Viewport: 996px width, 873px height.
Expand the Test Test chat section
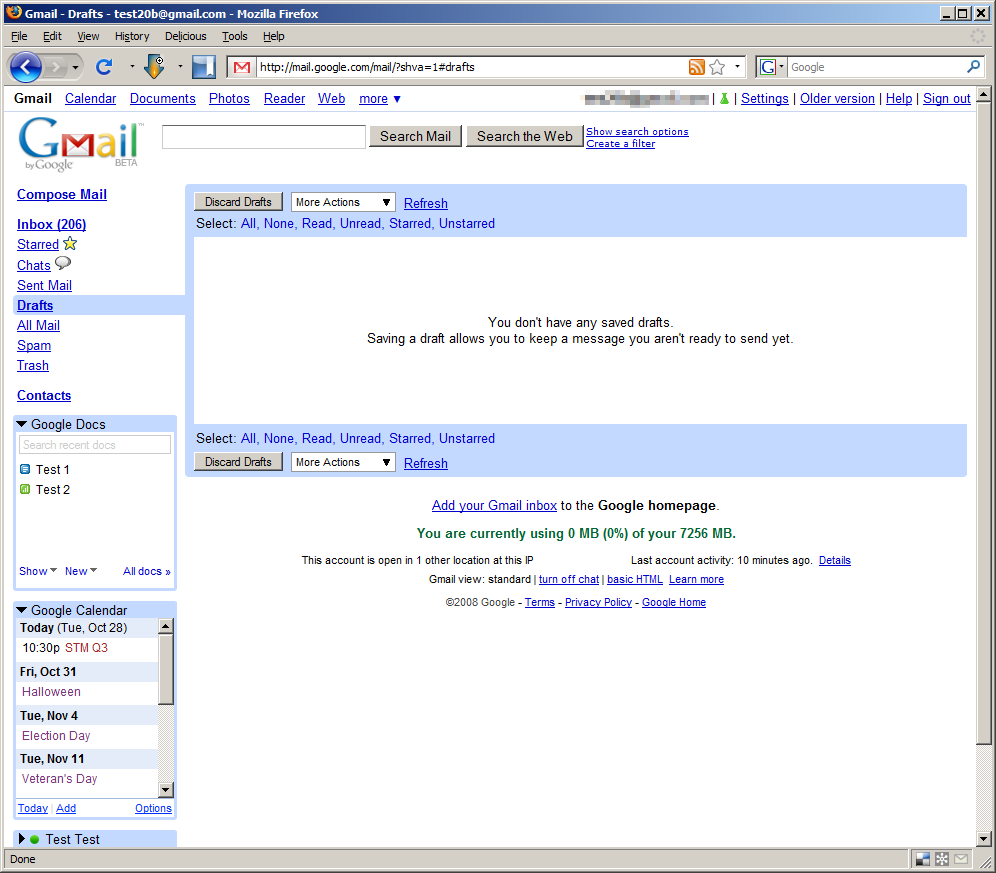coord(22,839)
